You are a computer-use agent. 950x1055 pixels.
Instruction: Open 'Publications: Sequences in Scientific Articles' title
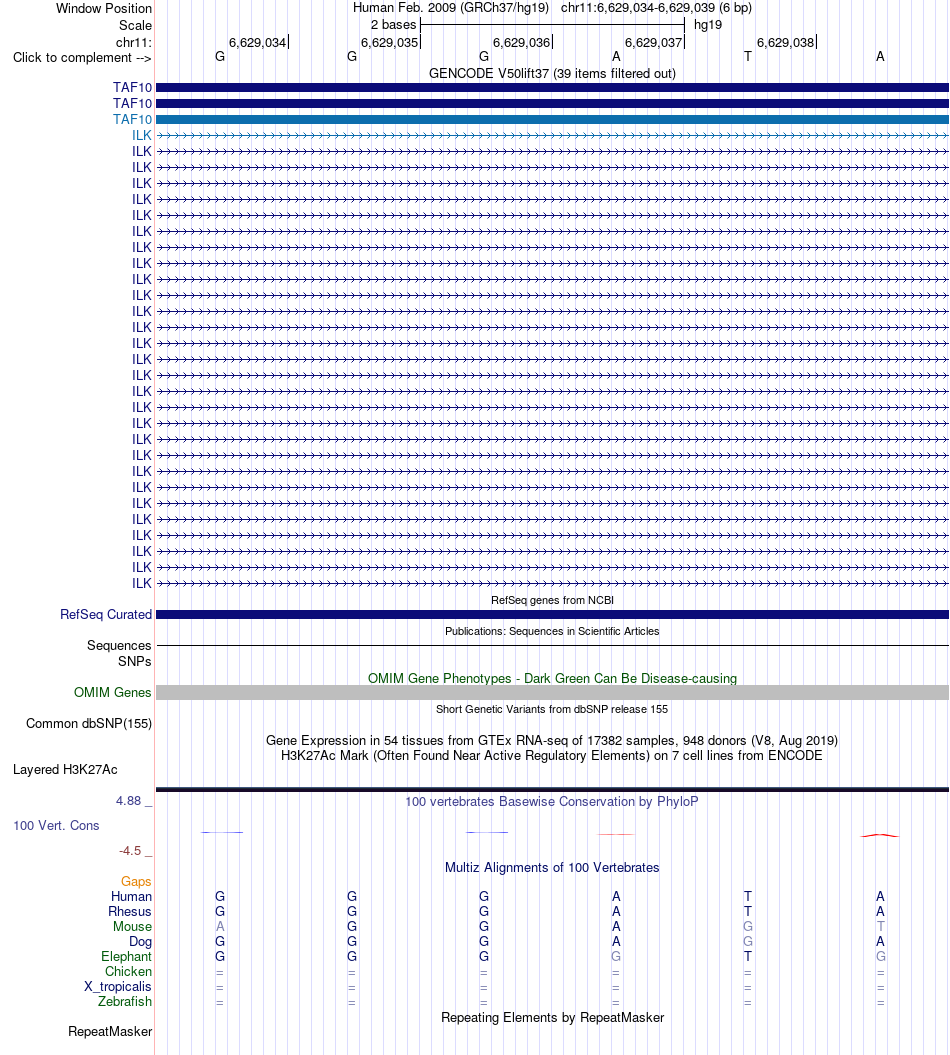click(x=552, y=631)
